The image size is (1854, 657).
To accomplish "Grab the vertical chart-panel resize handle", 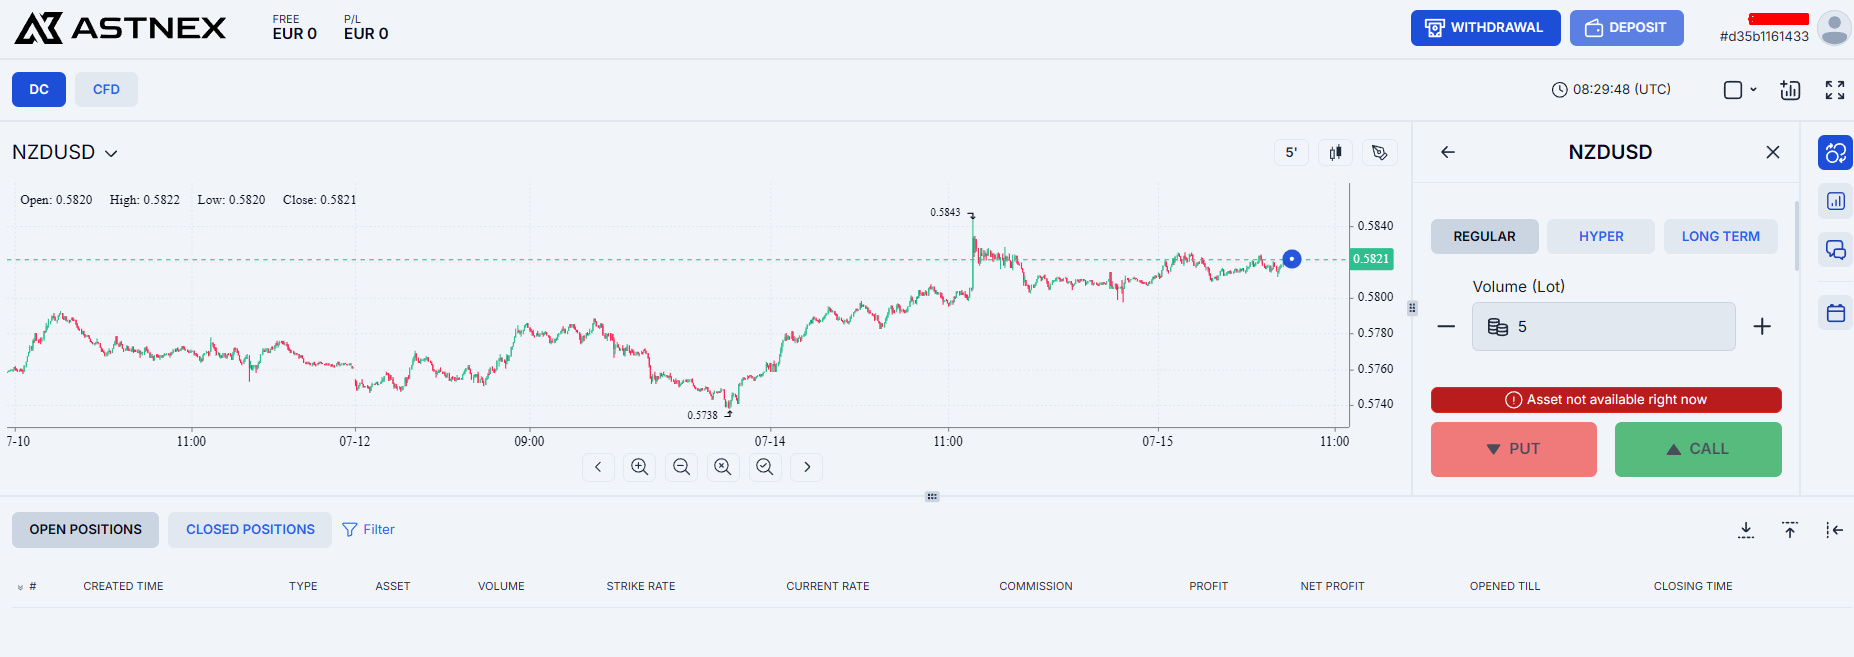I will click(x=1412, y=308).
